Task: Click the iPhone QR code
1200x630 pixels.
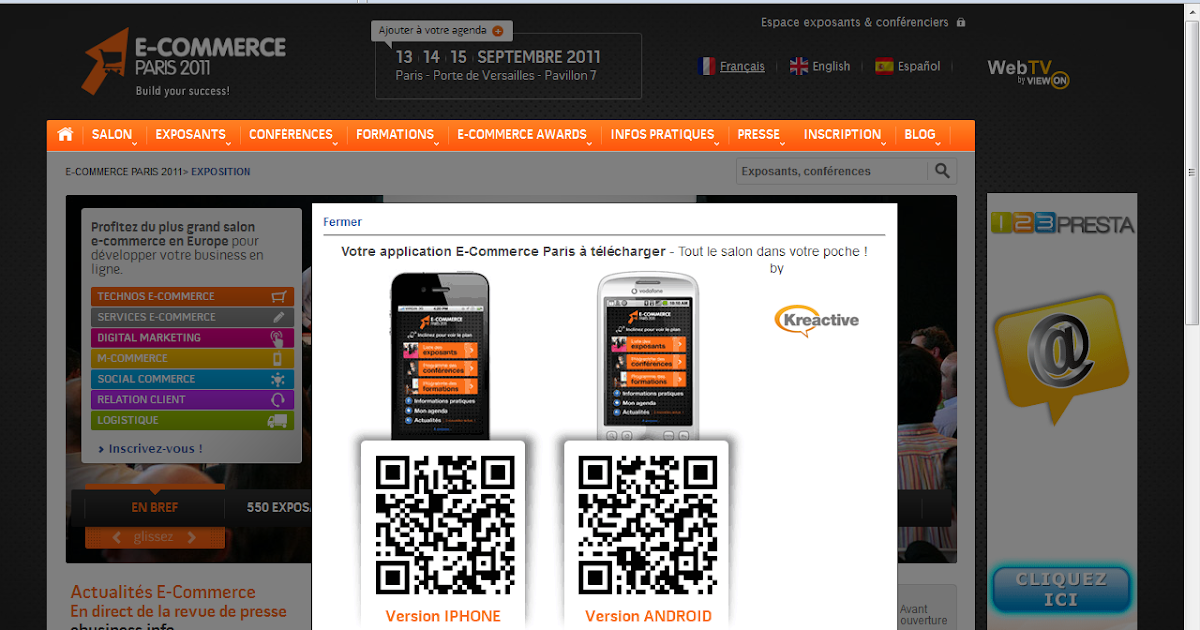Action: (x=444, y=525)
